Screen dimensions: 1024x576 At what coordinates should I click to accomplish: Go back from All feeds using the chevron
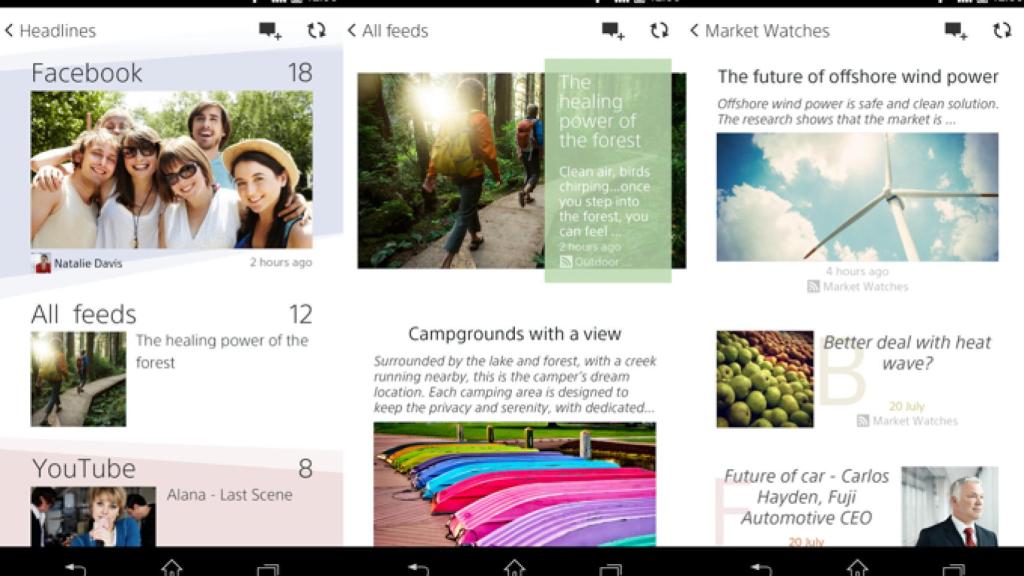click(x=353, y=31)
